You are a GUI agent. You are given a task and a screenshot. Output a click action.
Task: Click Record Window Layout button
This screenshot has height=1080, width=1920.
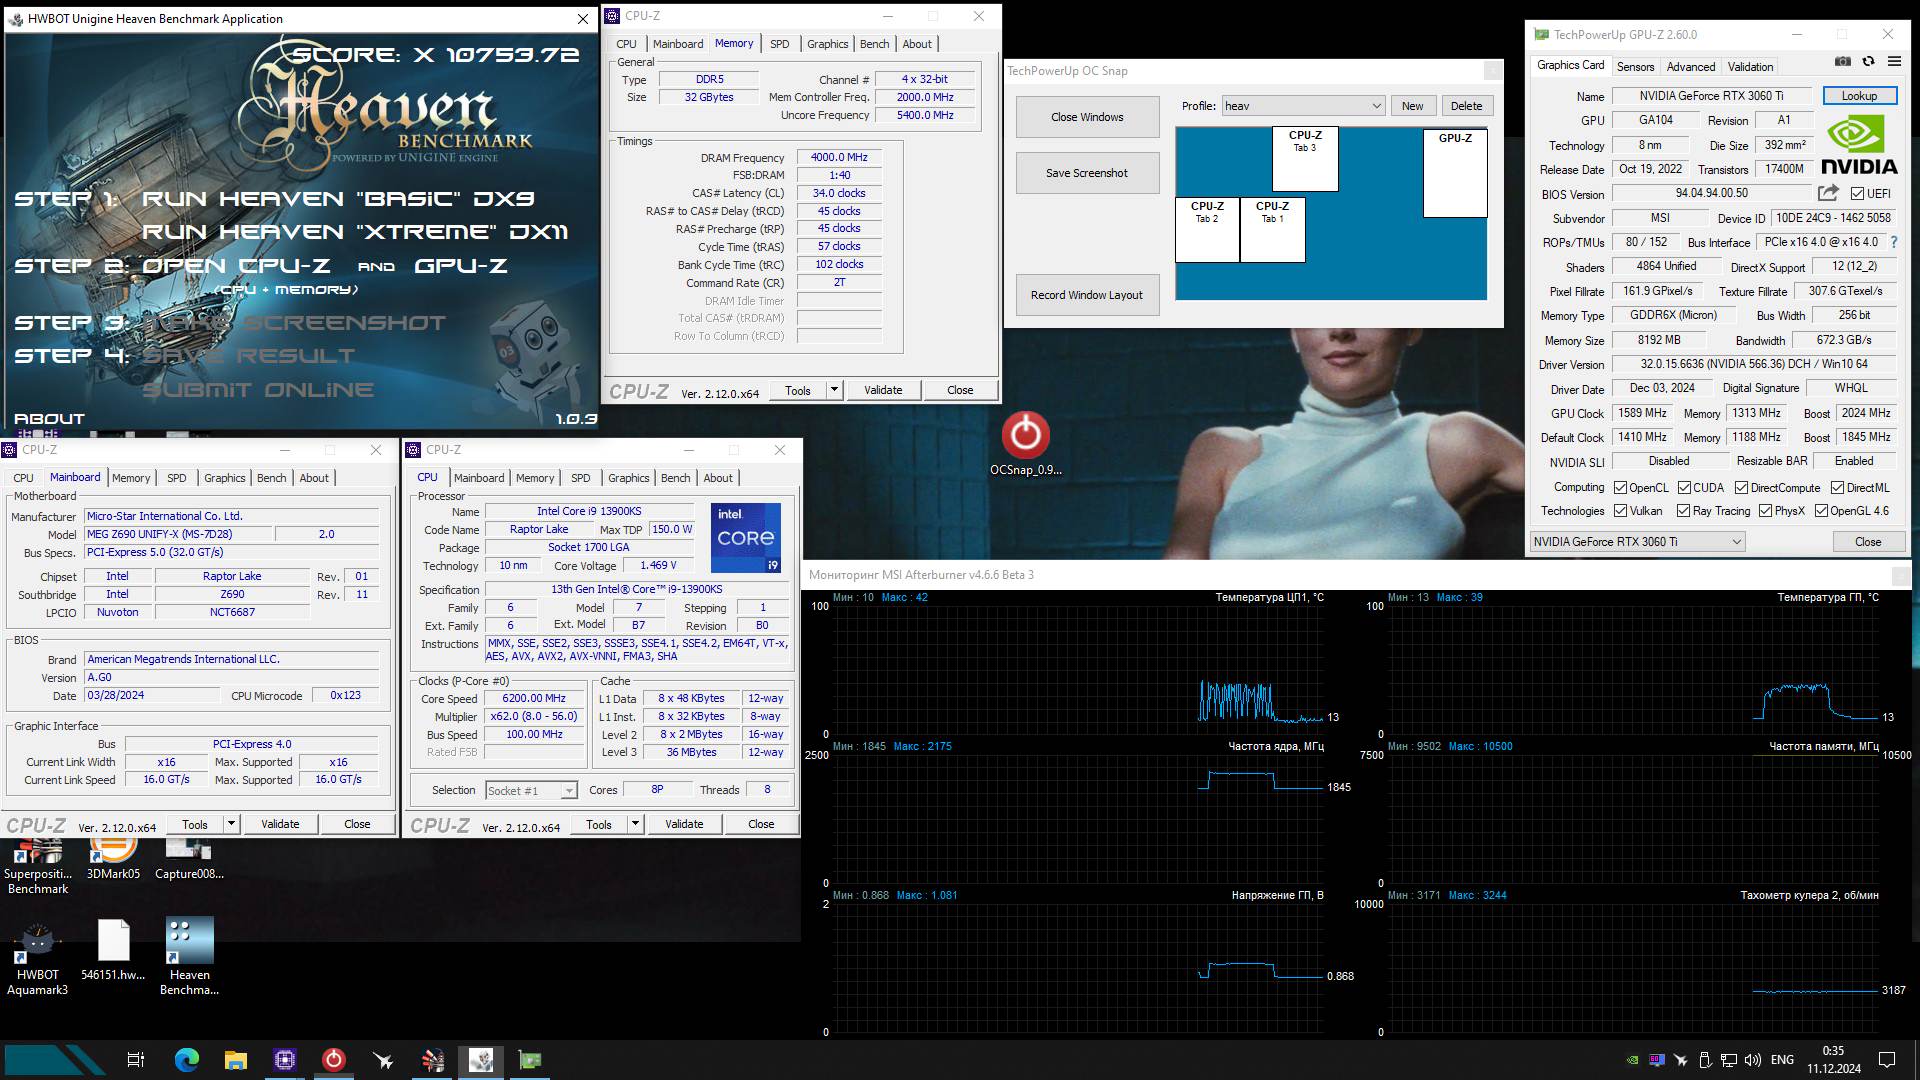(x=1087, y=295)
